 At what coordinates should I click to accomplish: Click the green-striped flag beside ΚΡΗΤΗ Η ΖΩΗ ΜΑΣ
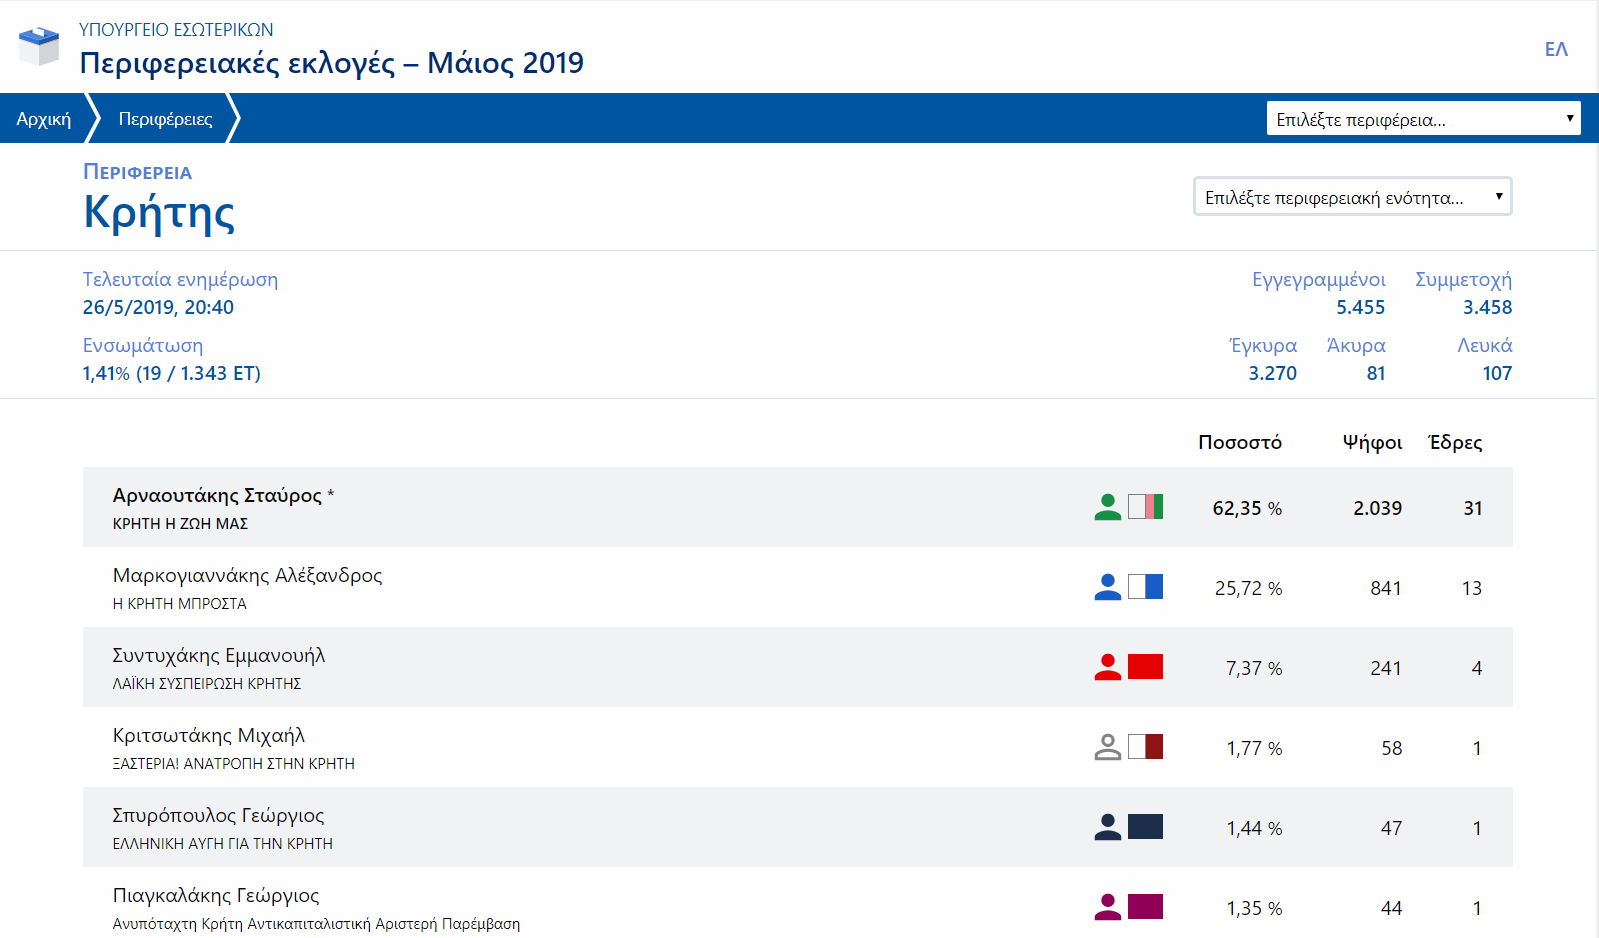1145,507
